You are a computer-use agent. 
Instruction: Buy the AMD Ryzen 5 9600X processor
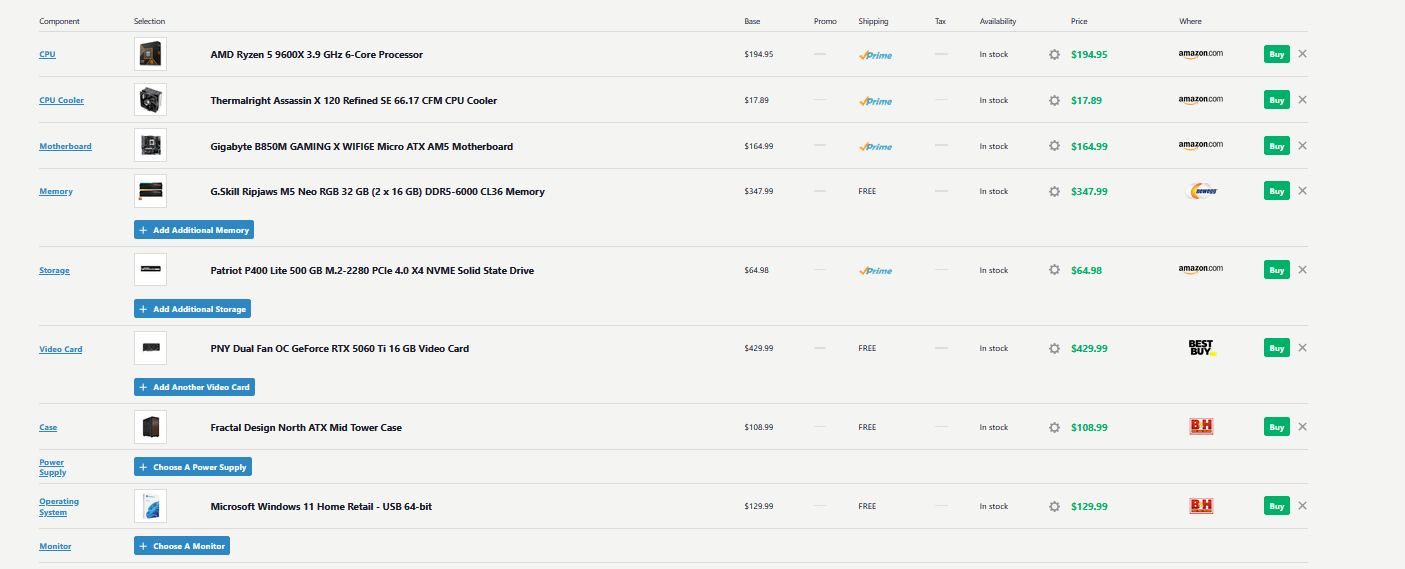pyautogui.click(x=1276, y=54)
